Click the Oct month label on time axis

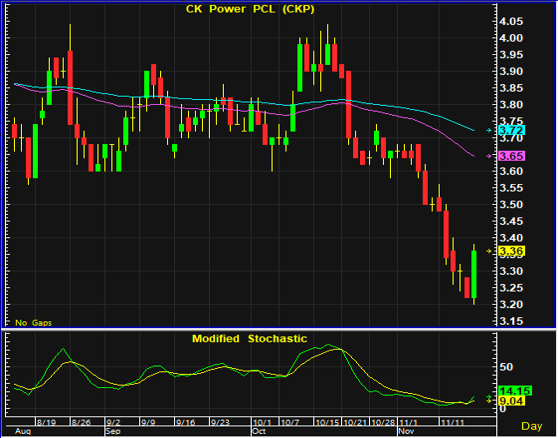click(259, 431)
